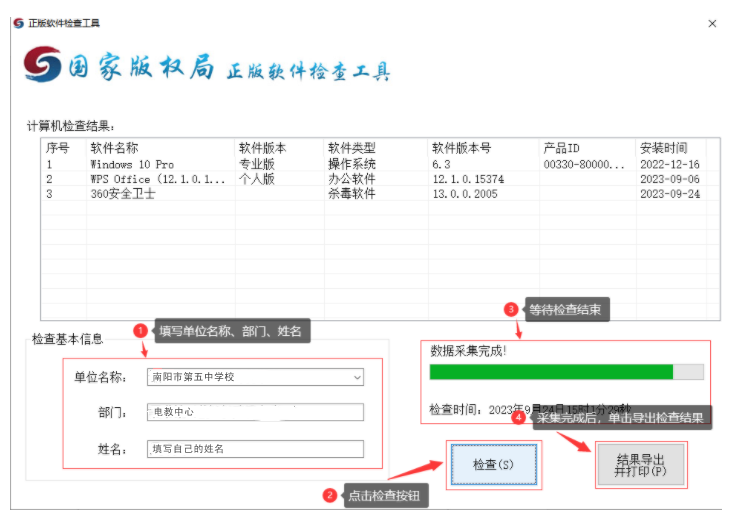The width and height of the screenshot is (751, 526).
Task: Focus the 部门 input field
Action: click(x=254, y=412)
